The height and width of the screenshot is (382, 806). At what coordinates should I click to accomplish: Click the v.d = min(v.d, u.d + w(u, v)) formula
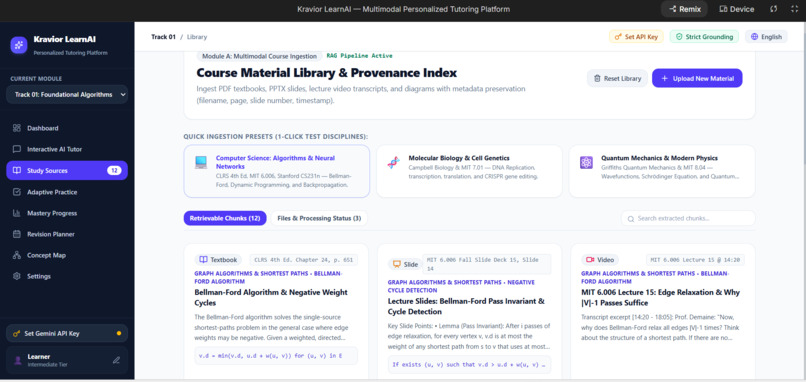click(276, 355)
